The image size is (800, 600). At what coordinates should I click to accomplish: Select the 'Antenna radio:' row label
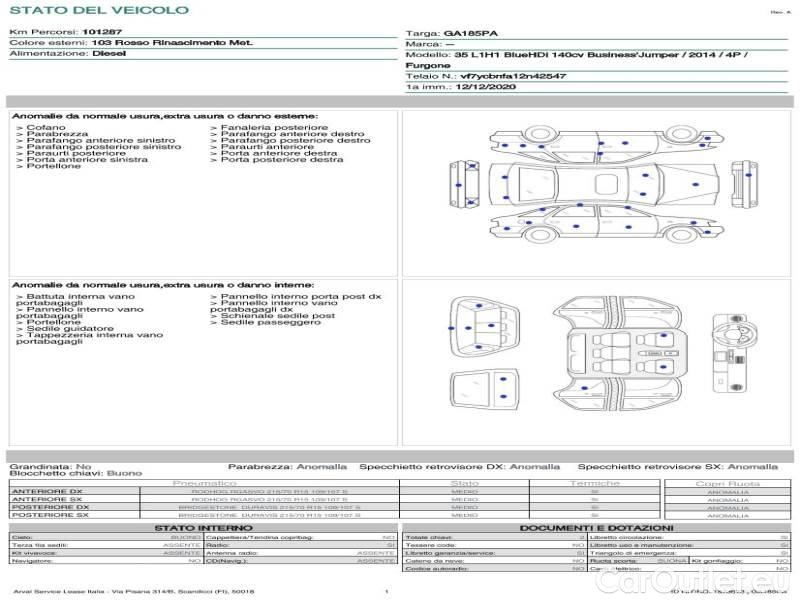tap(232, 553)
